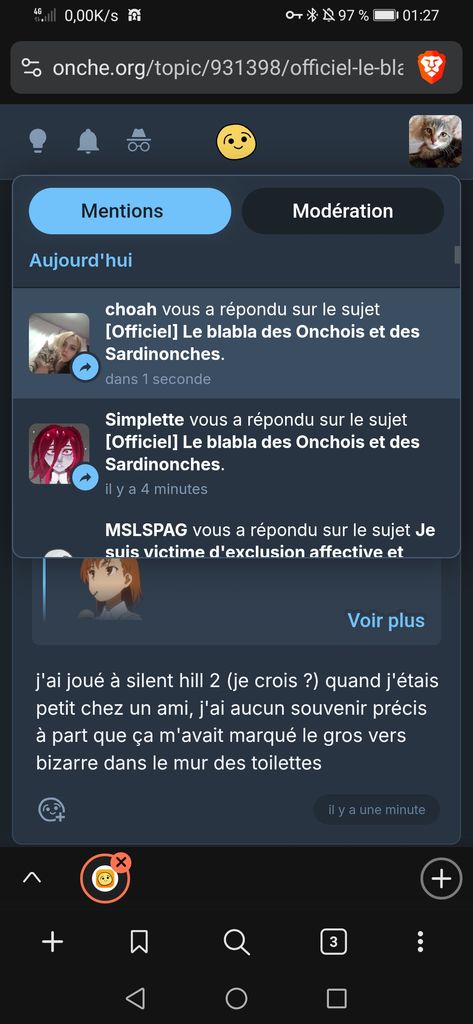Close the pinned tab with red X

point(121,862)
